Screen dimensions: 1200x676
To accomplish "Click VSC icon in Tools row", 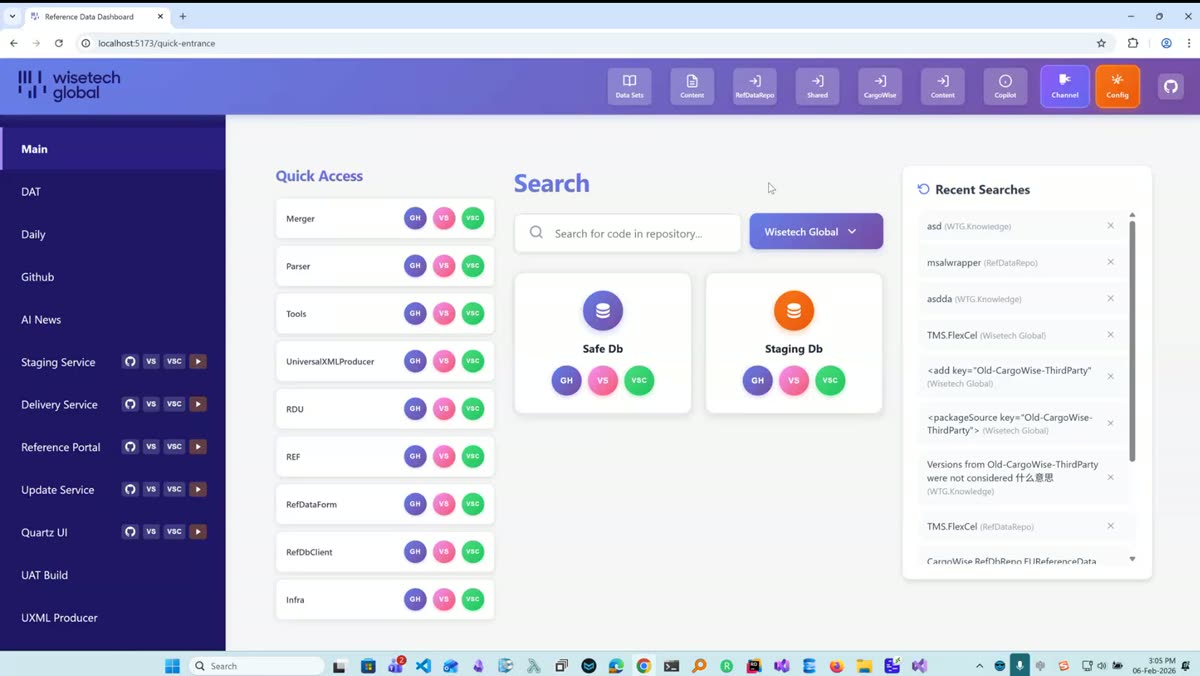I will [x=473, y=313].
